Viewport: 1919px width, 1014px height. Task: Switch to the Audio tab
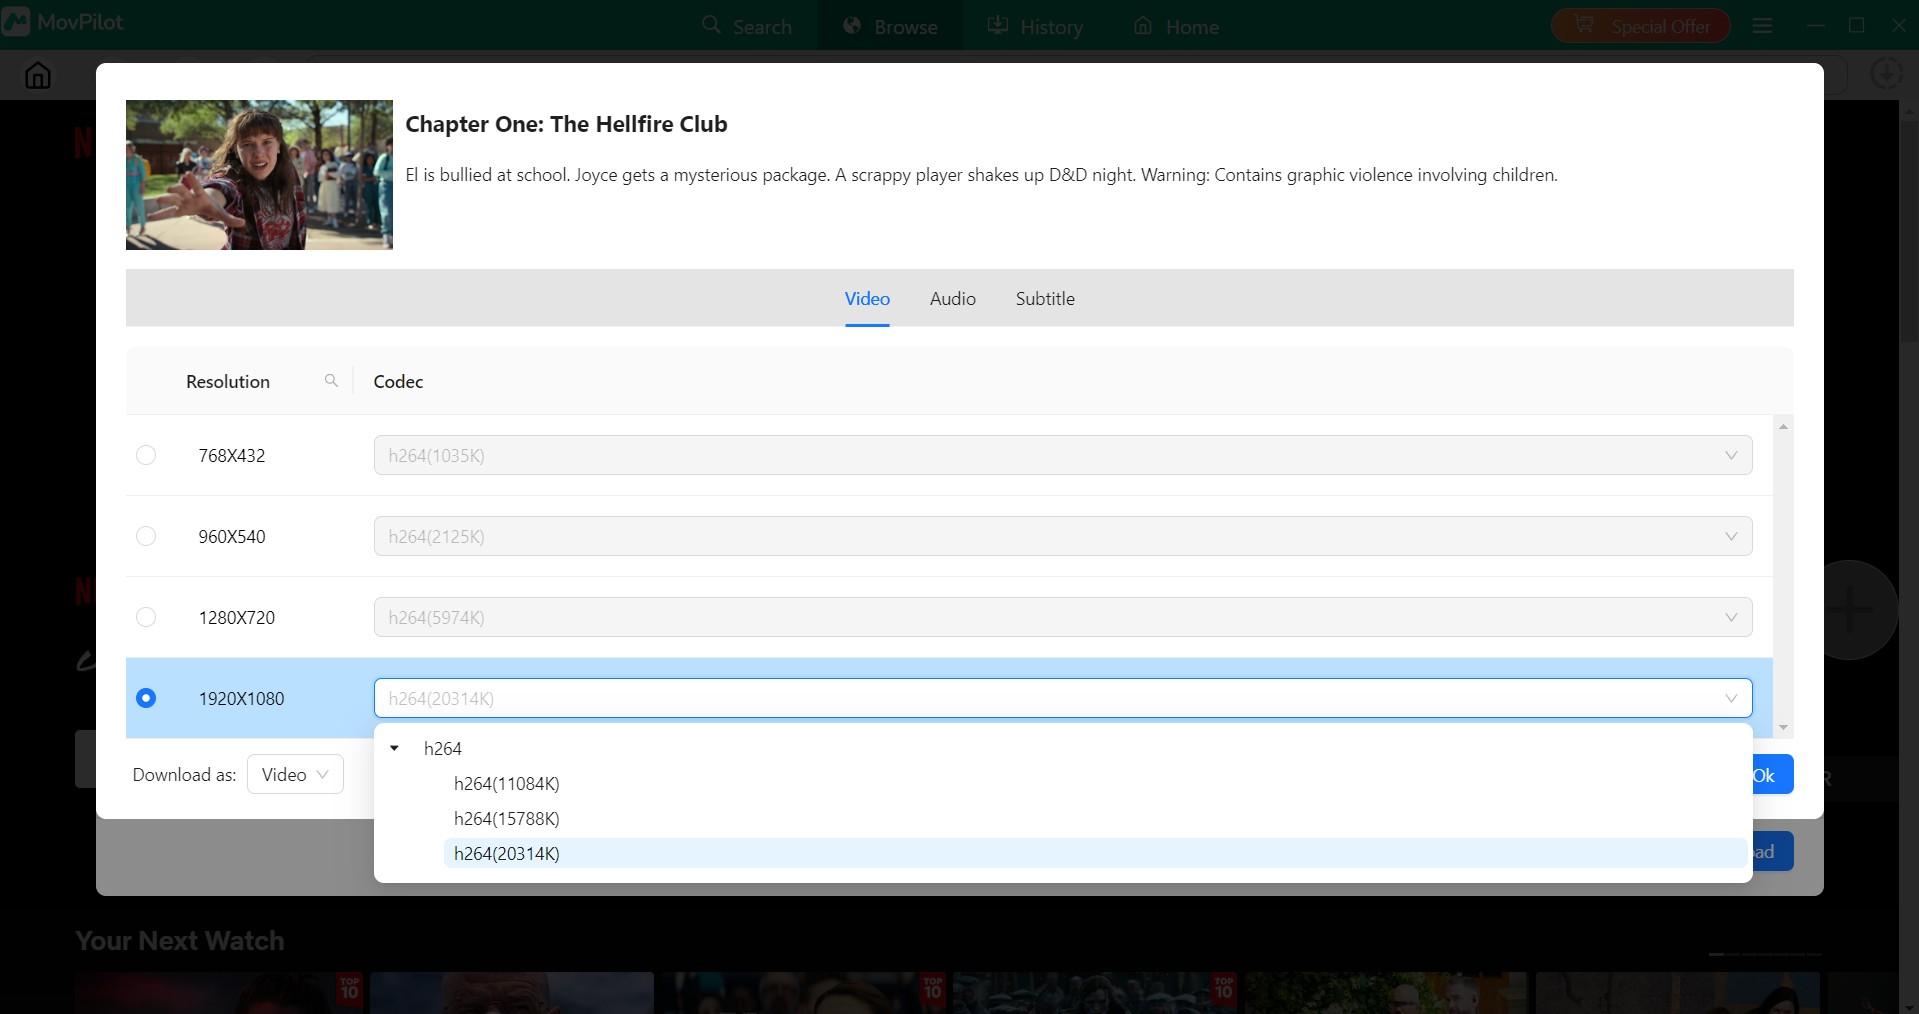click(x=951, y=298)
